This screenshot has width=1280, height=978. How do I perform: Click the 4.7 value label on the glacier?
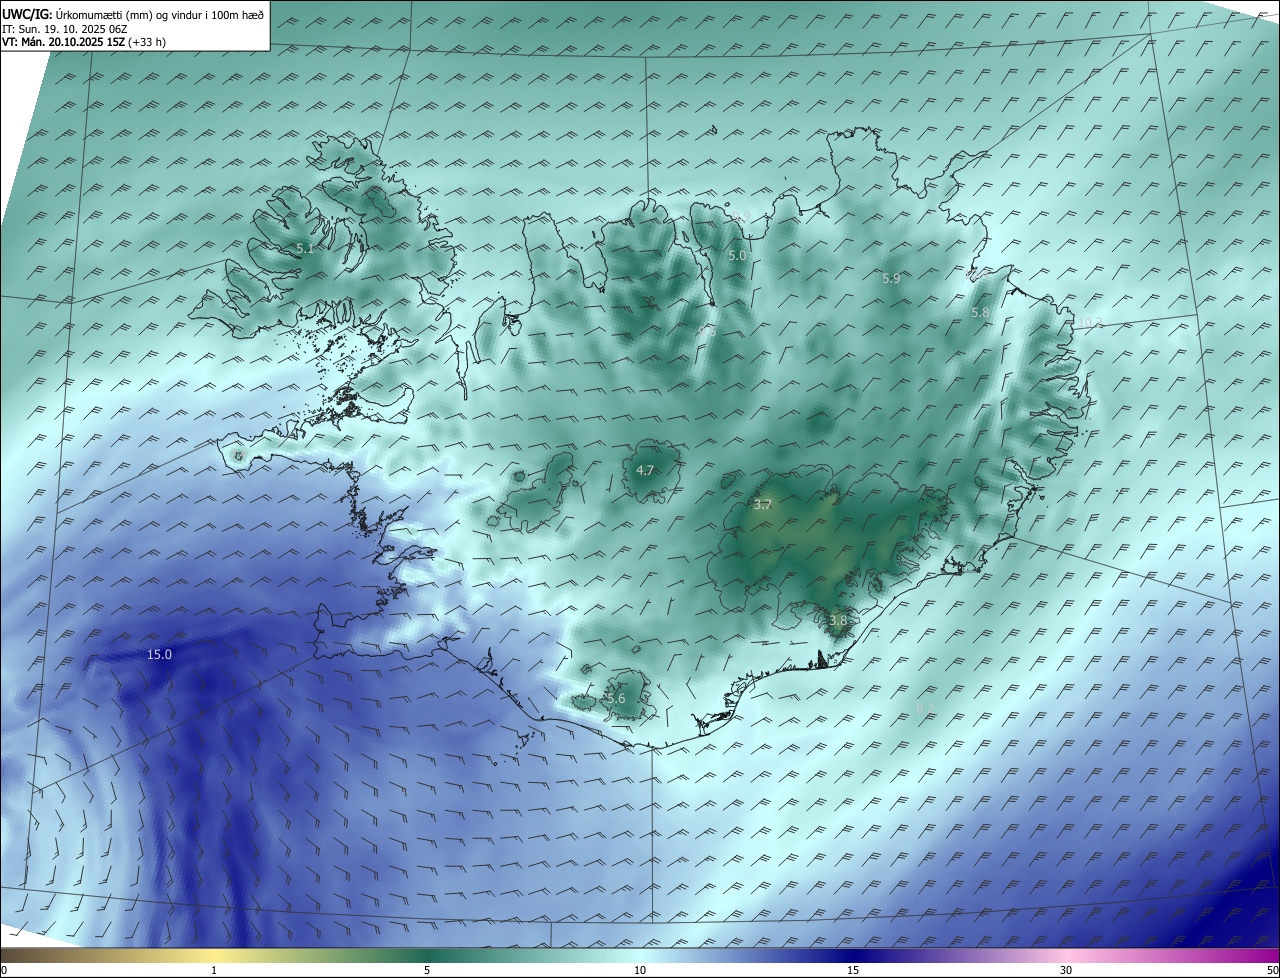645,470
